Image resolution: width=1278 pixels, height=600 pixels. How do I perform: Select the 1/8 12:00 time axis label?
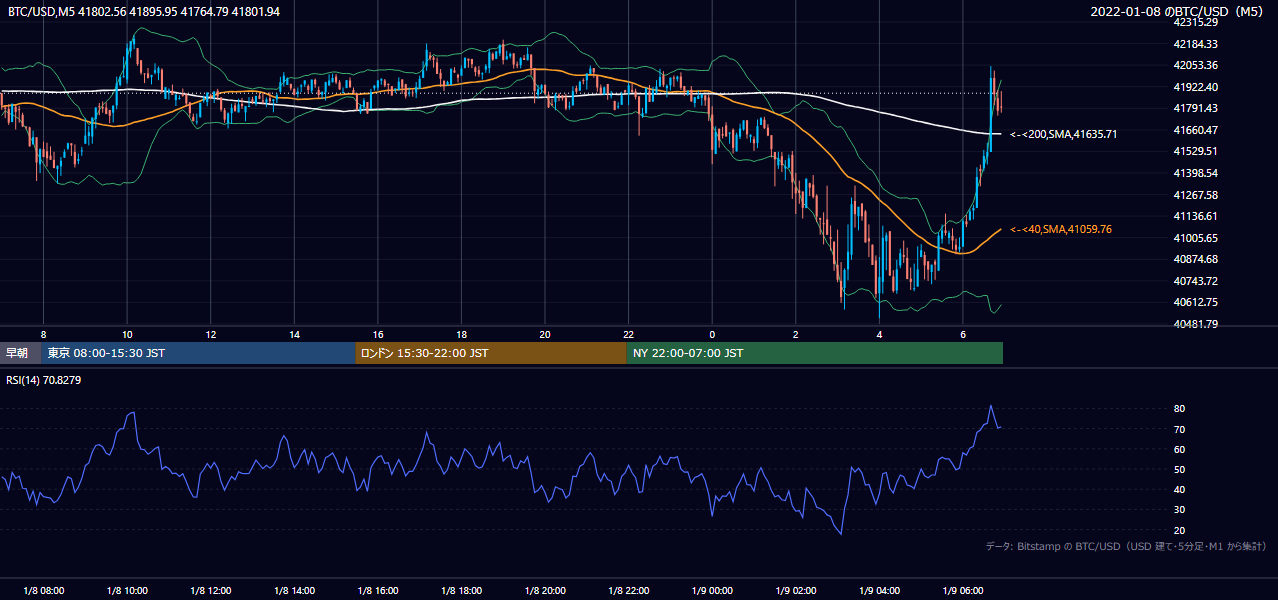pos(210,591)
